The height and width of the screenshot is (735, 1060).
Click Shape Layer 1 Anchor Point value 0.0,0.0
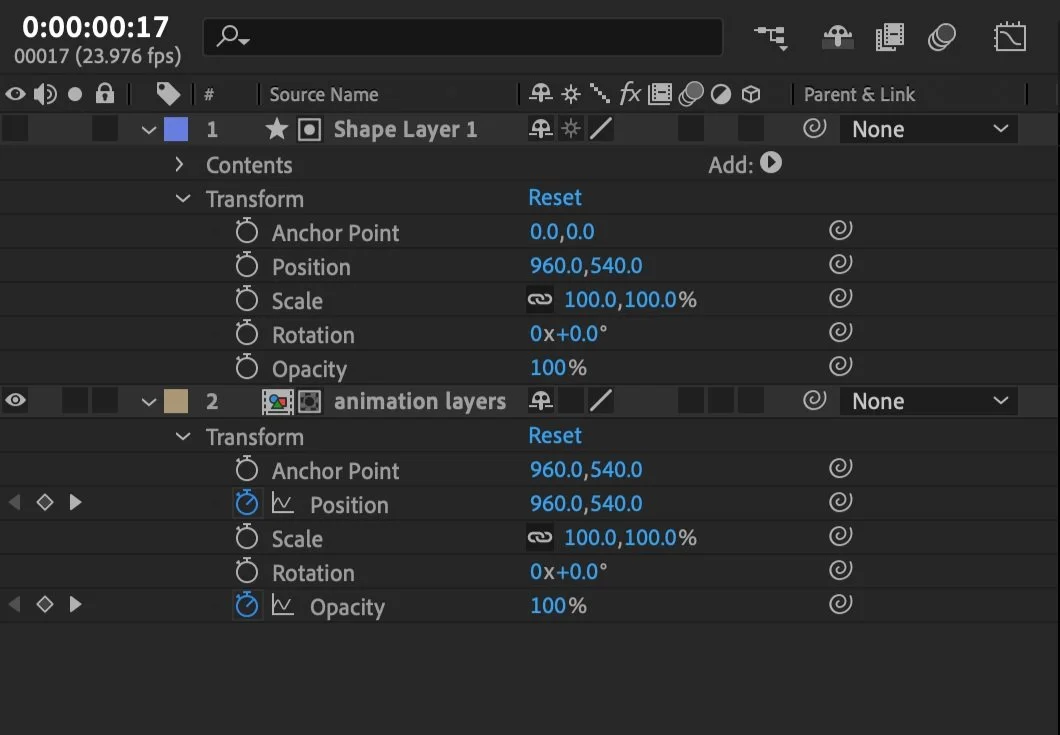(562, 232)
